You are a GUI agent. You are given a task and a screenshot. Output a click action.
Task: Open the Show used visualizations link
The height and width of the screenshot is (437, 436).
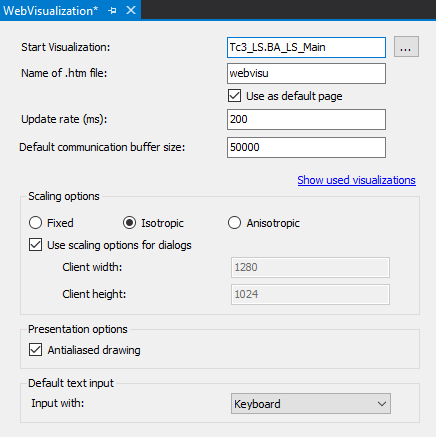coord(356,180)
